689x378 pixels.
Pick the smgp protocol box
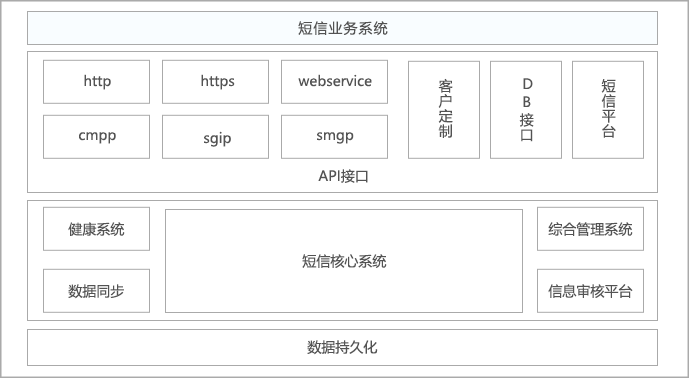click(x=334, y=137)
